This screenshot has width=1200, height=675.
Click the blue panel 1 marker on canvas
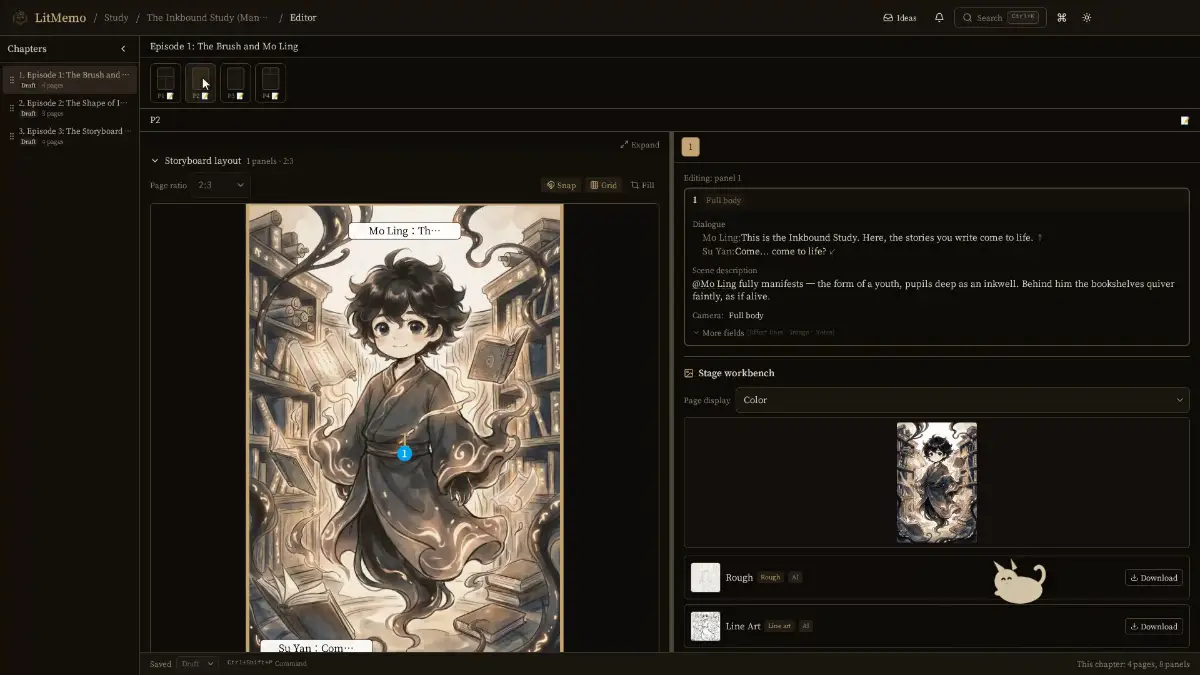pyautogui.click(x=404, y=453)
